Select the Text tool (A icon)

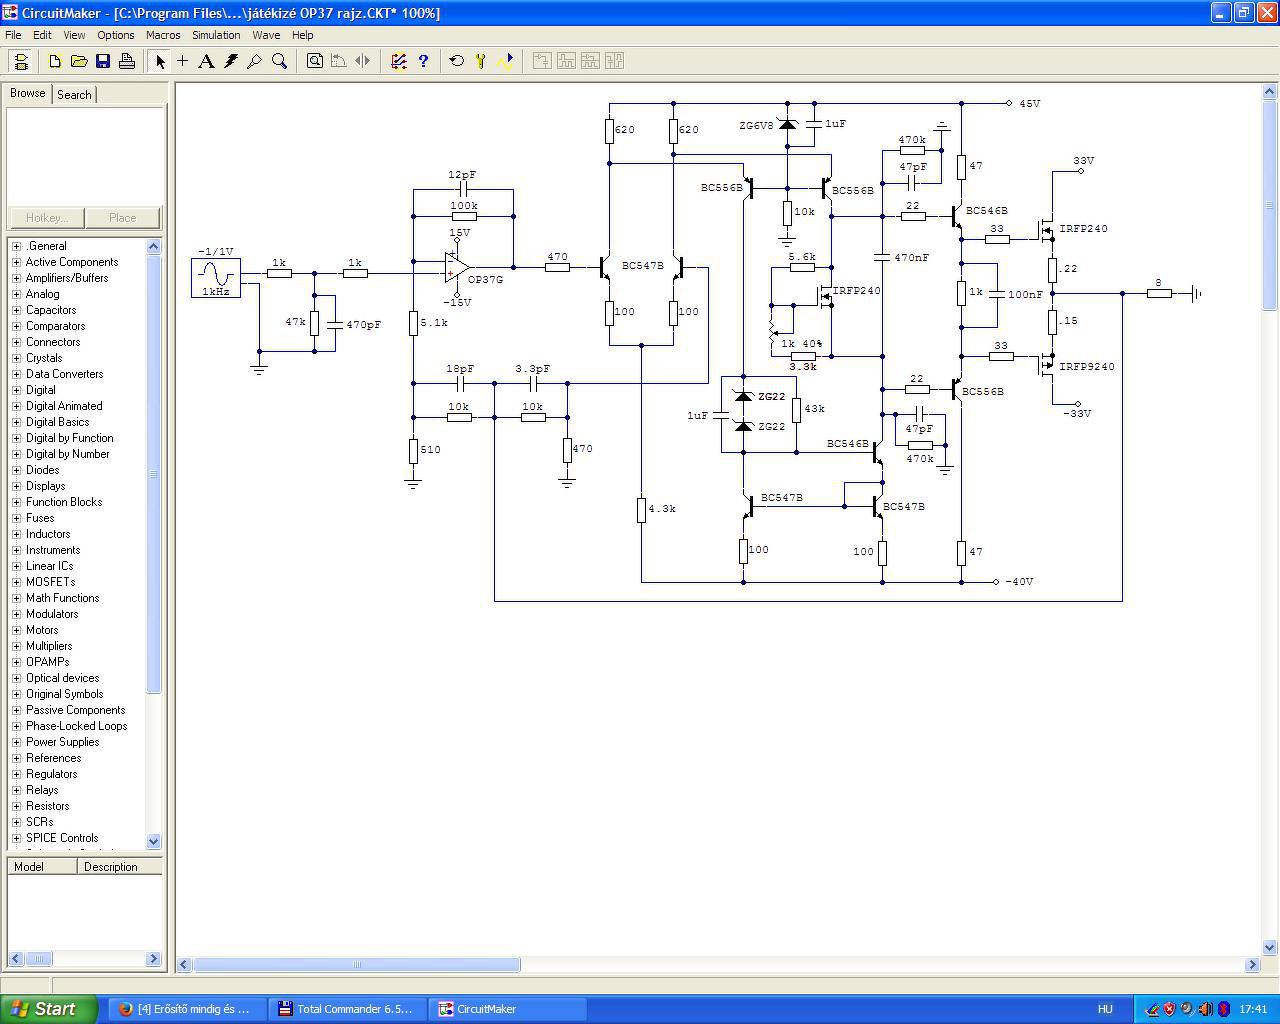coord(206,61)
